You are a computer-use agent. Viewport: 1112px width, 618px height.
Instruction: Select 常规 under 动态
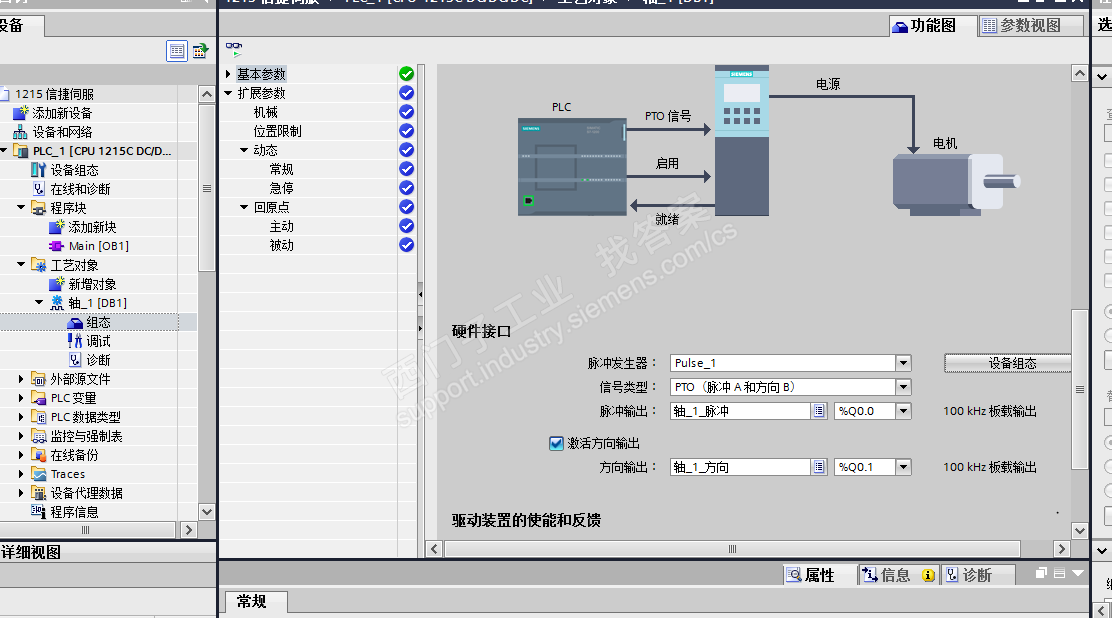click(x=281, y=169)
